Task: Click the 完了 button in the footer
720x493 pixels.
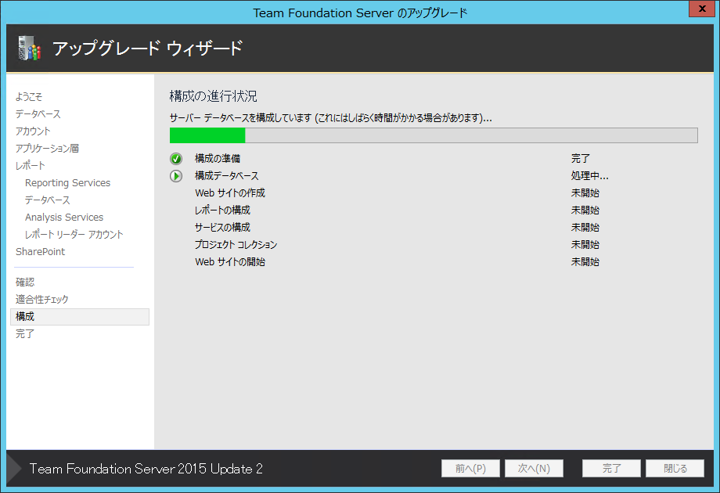Action: coord(611,468)
